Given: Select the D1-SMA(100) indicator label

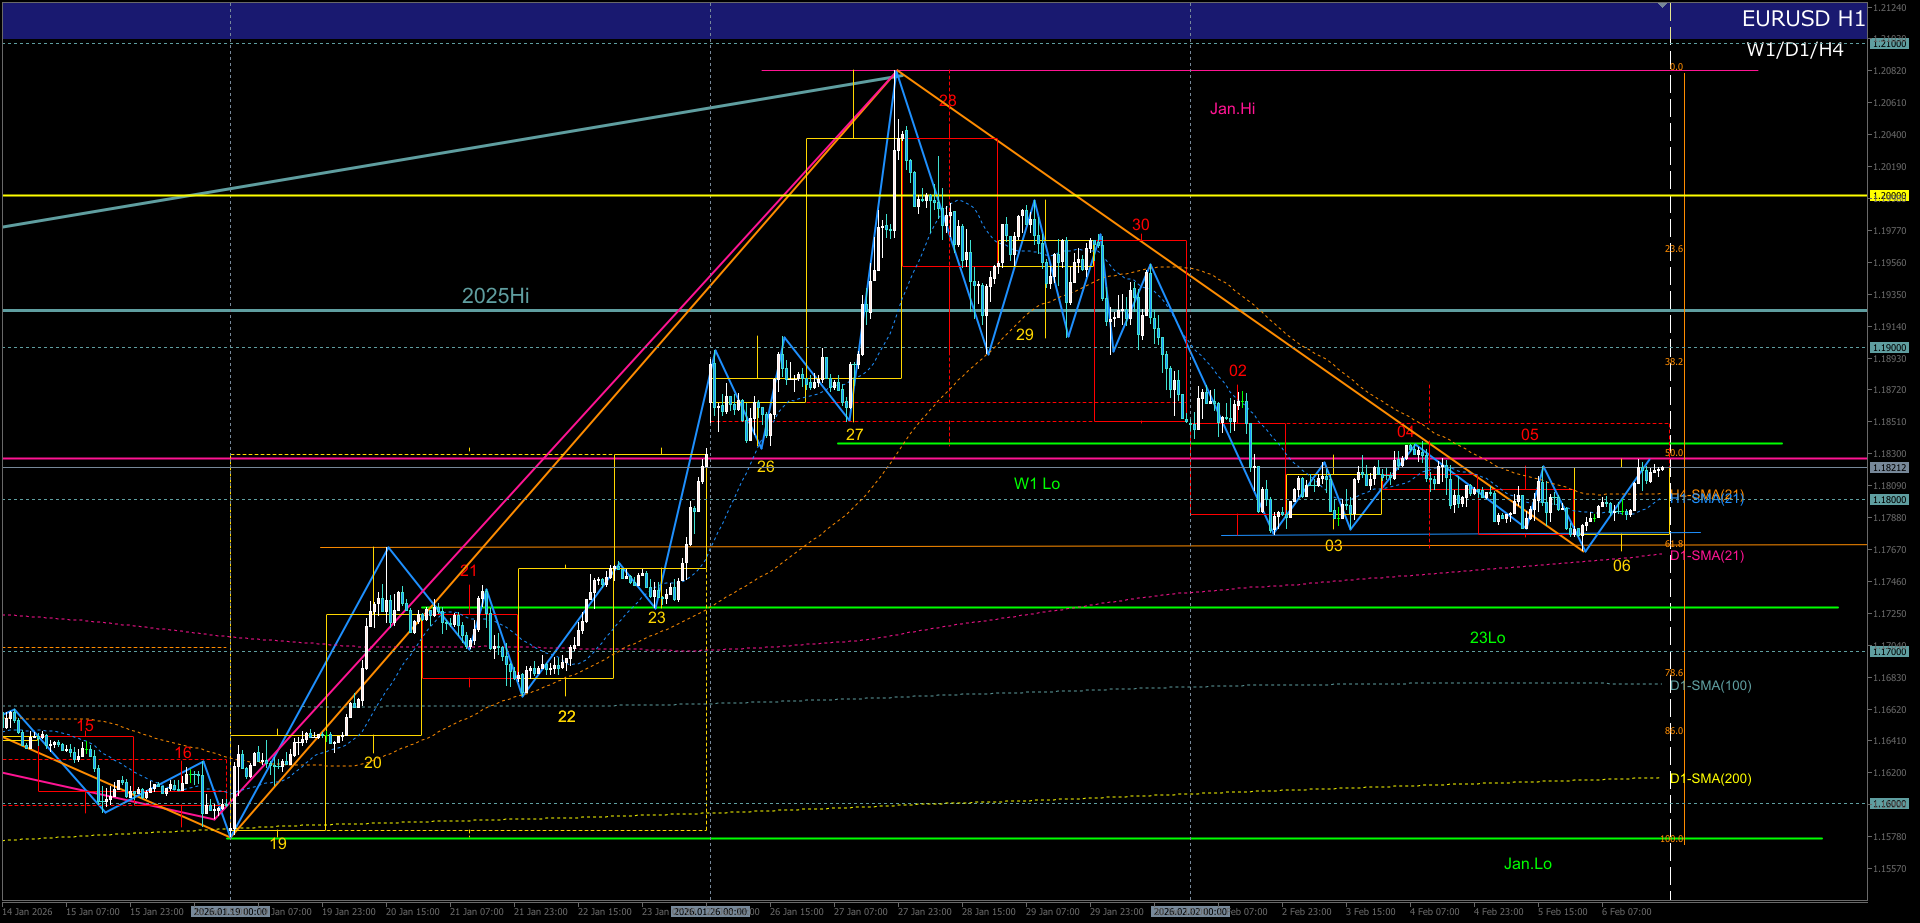Looking at the screenshot, I should coord(1711,686).
